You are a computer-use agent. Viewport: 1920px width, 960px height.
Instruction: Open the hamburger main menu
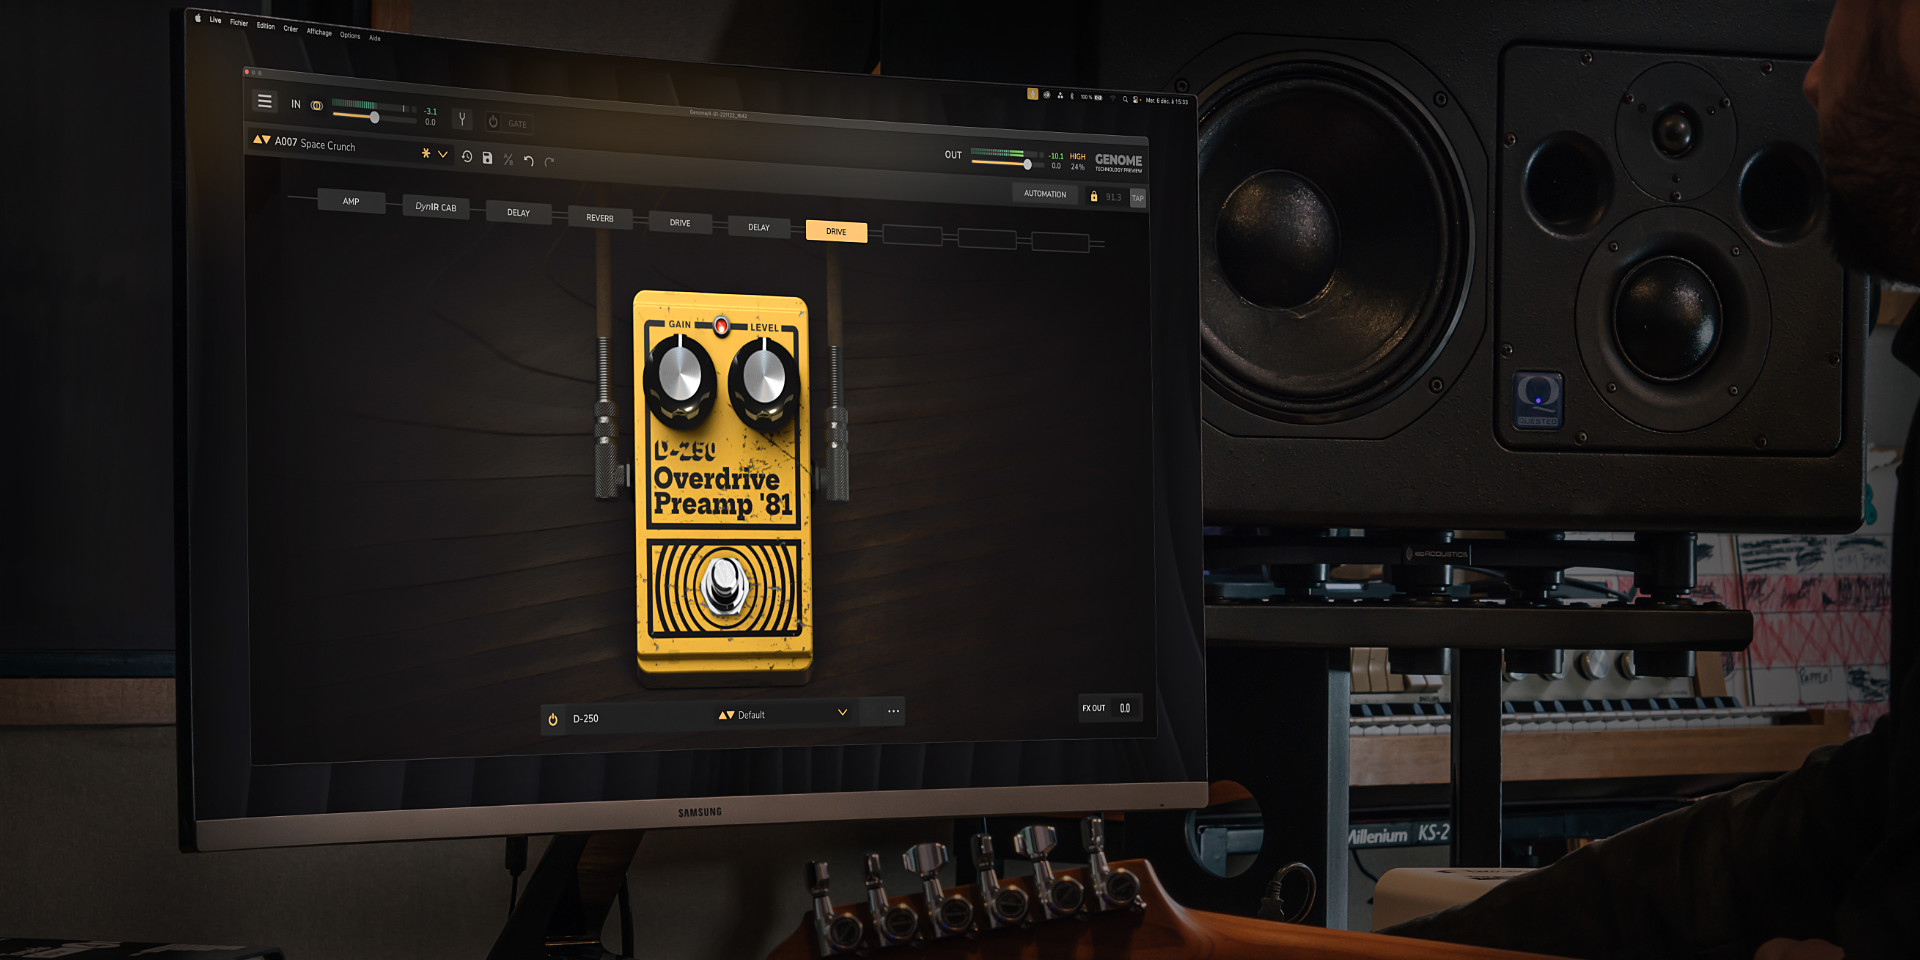point(265,101)
